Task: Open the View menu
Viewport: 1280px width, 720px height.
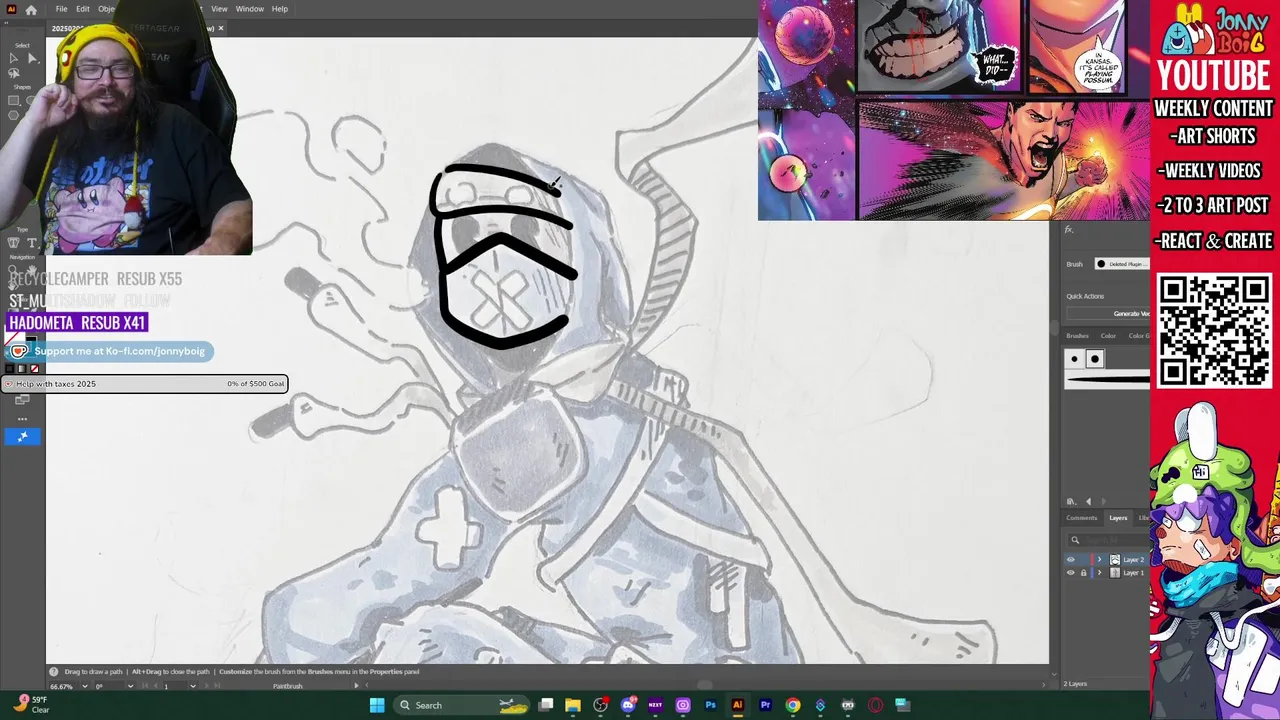Action: 219,9
